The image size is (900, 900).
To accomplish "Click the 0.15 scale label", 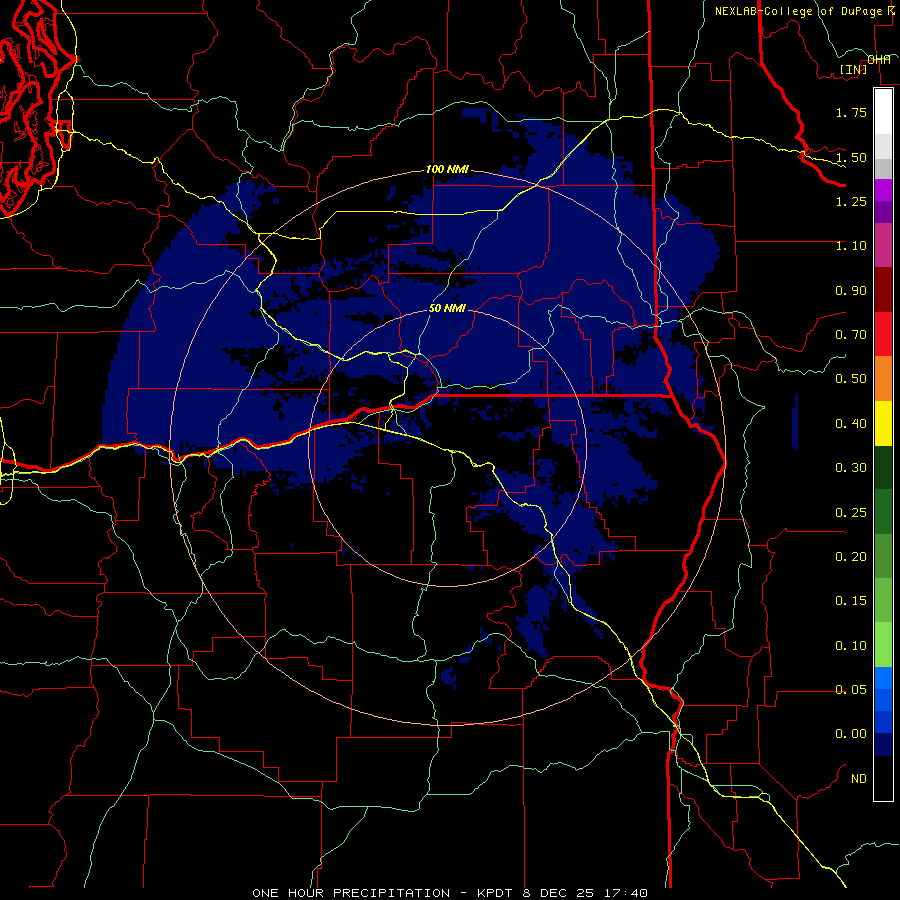I will pos(851,601).
